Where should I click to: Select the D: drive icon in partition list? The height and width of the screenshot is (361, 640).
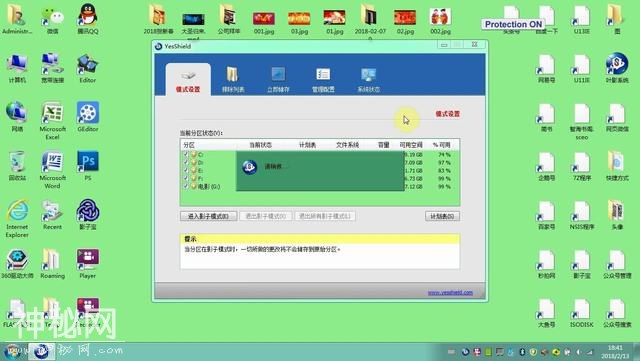(x=194, y=162)
